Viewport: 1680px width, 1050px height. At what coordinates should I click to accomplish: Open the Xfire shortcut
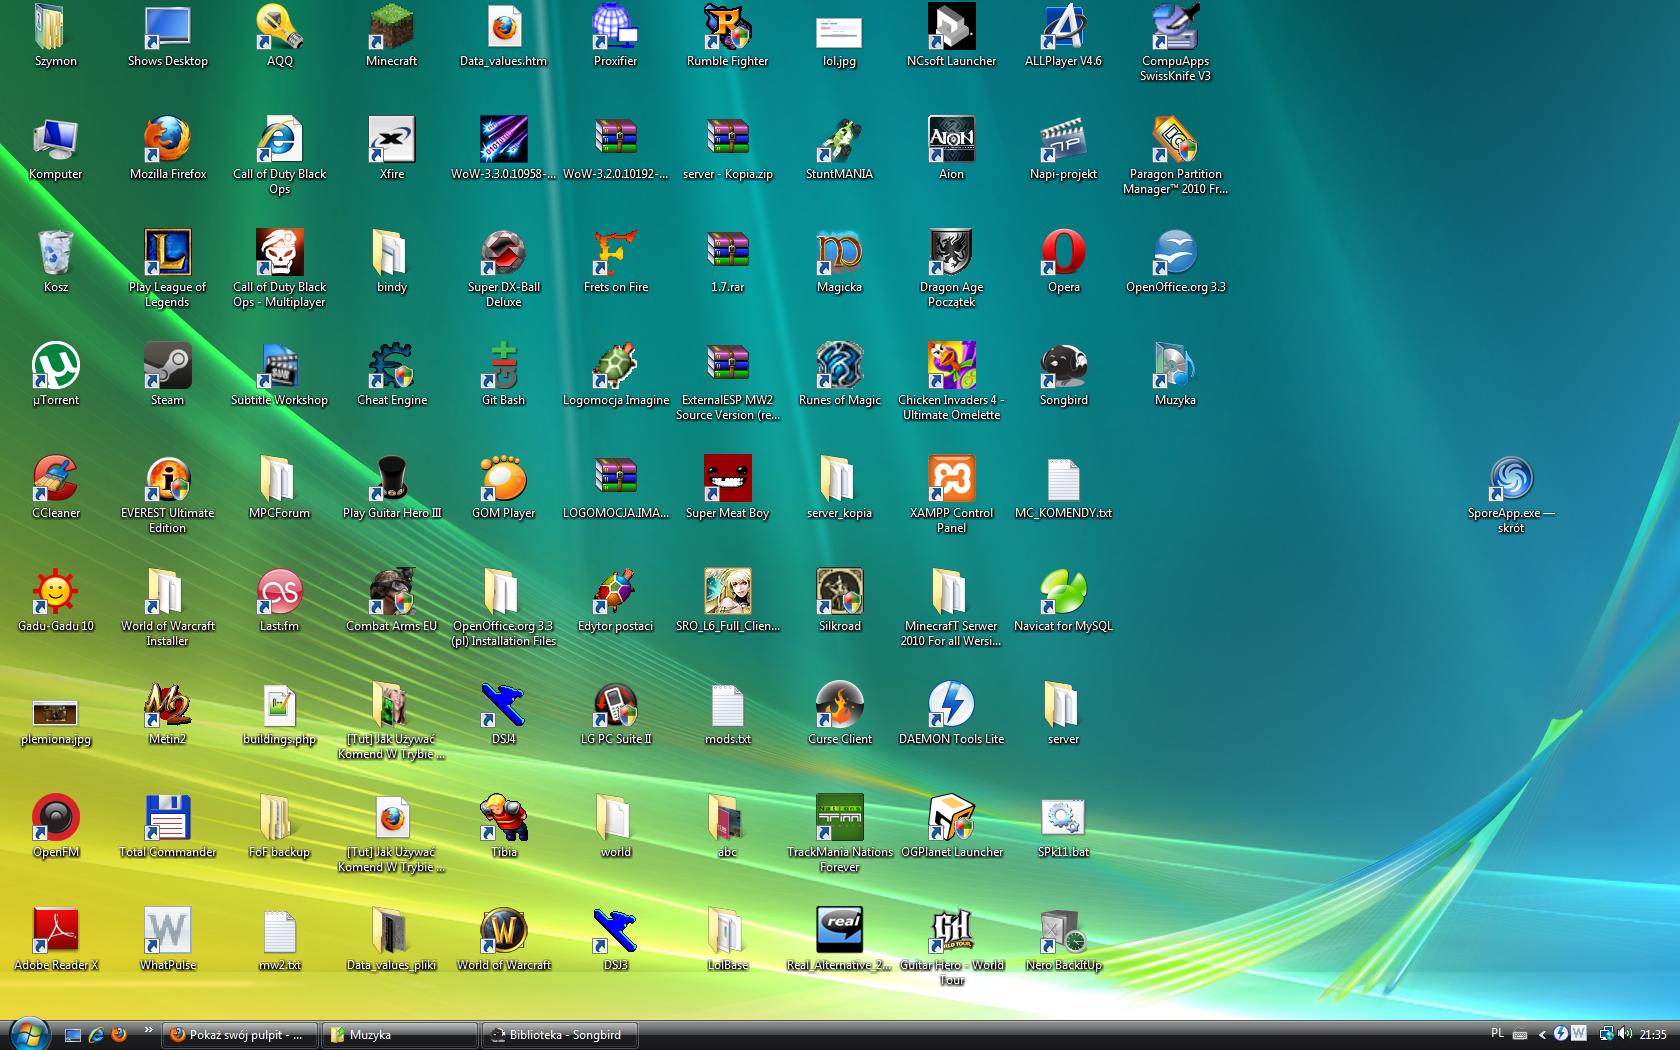pos(392,149)
